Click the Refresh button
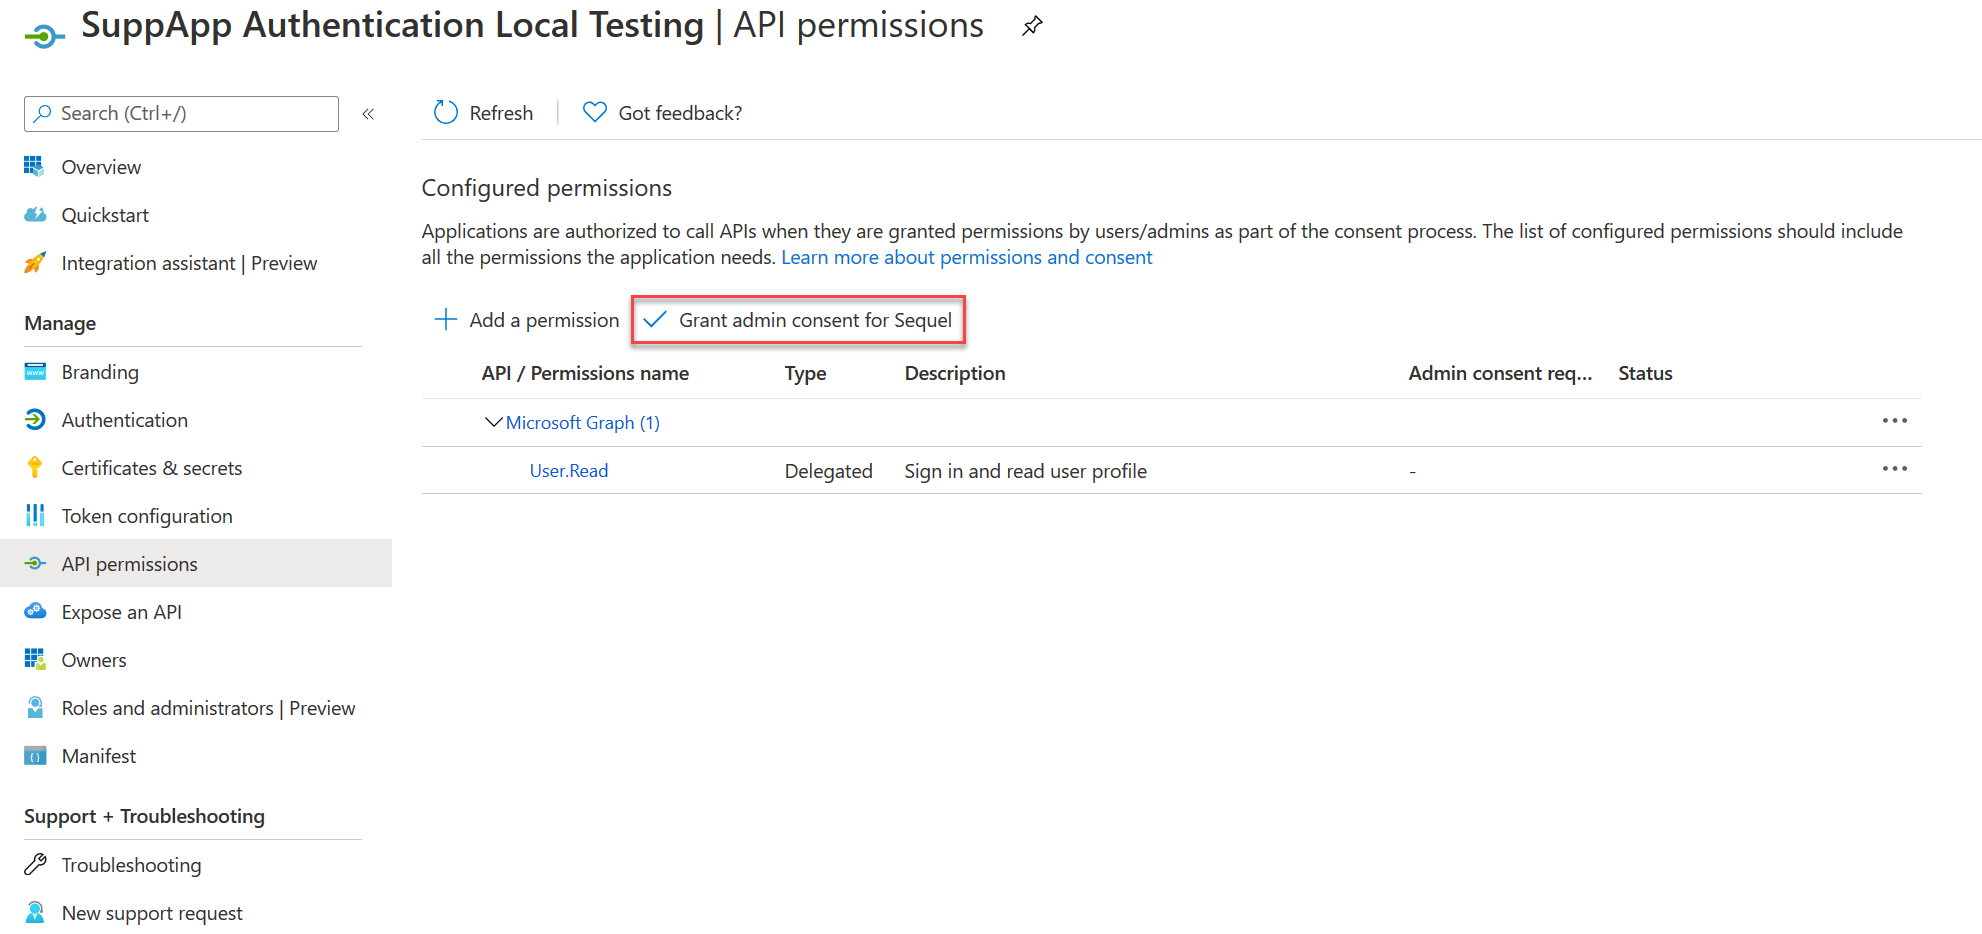The image size is (1982, 934). tap(483, 113)
